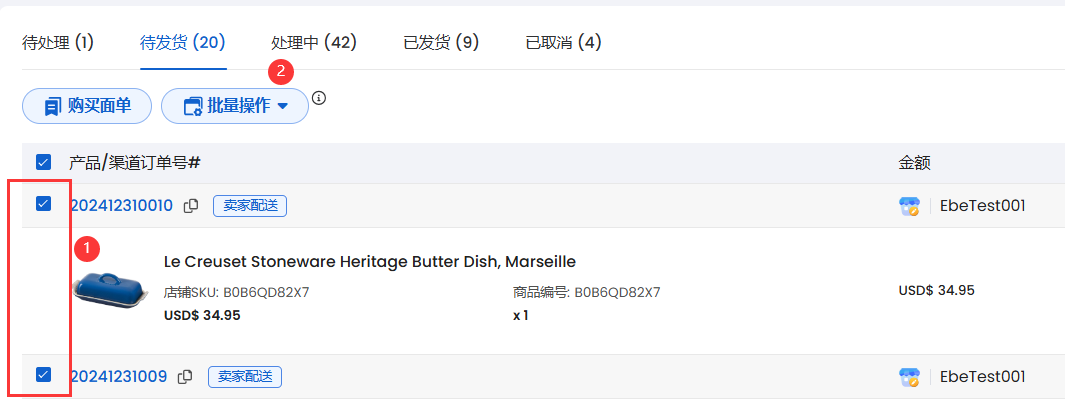
Task: Select the 待发货 (20) tab
Action: [183, 43]
